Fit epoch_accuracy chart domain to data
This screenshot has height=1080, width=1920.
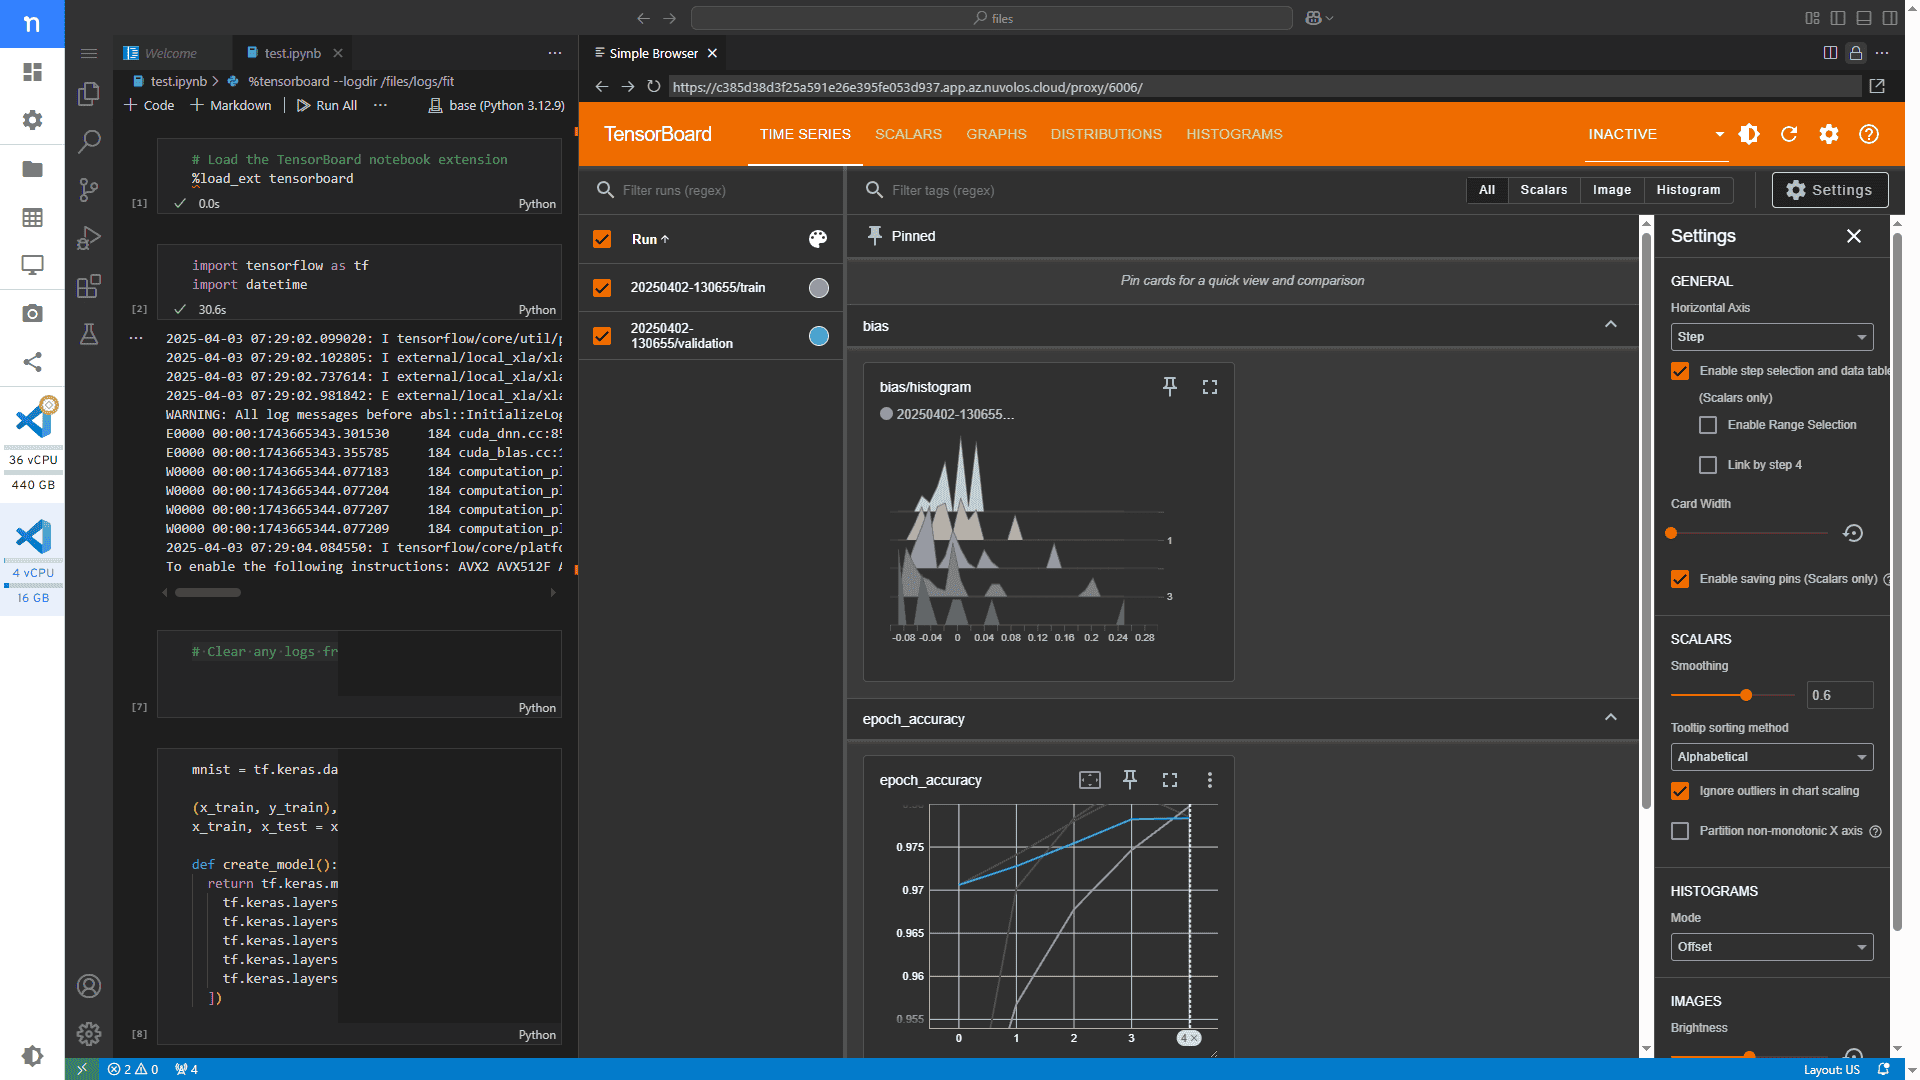click(1090, 780)
